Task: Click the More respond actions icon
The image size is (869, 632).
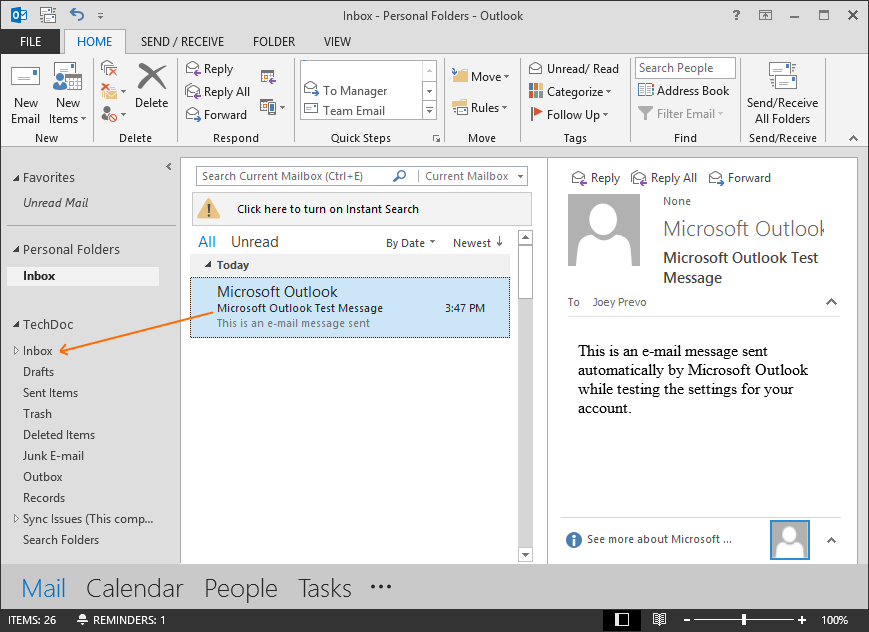Action: click(268, 106)
